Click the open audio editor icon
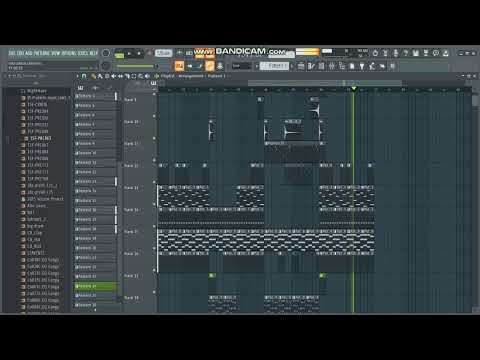The width and height of the screenshot is (480, 360). [386, 53]
